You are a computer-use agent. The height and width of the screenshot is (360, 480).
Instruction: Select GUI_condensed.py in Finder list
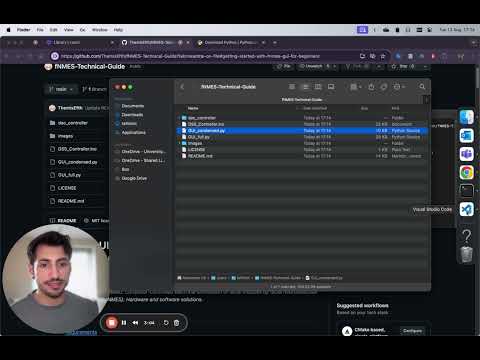[x=302, y=130]
